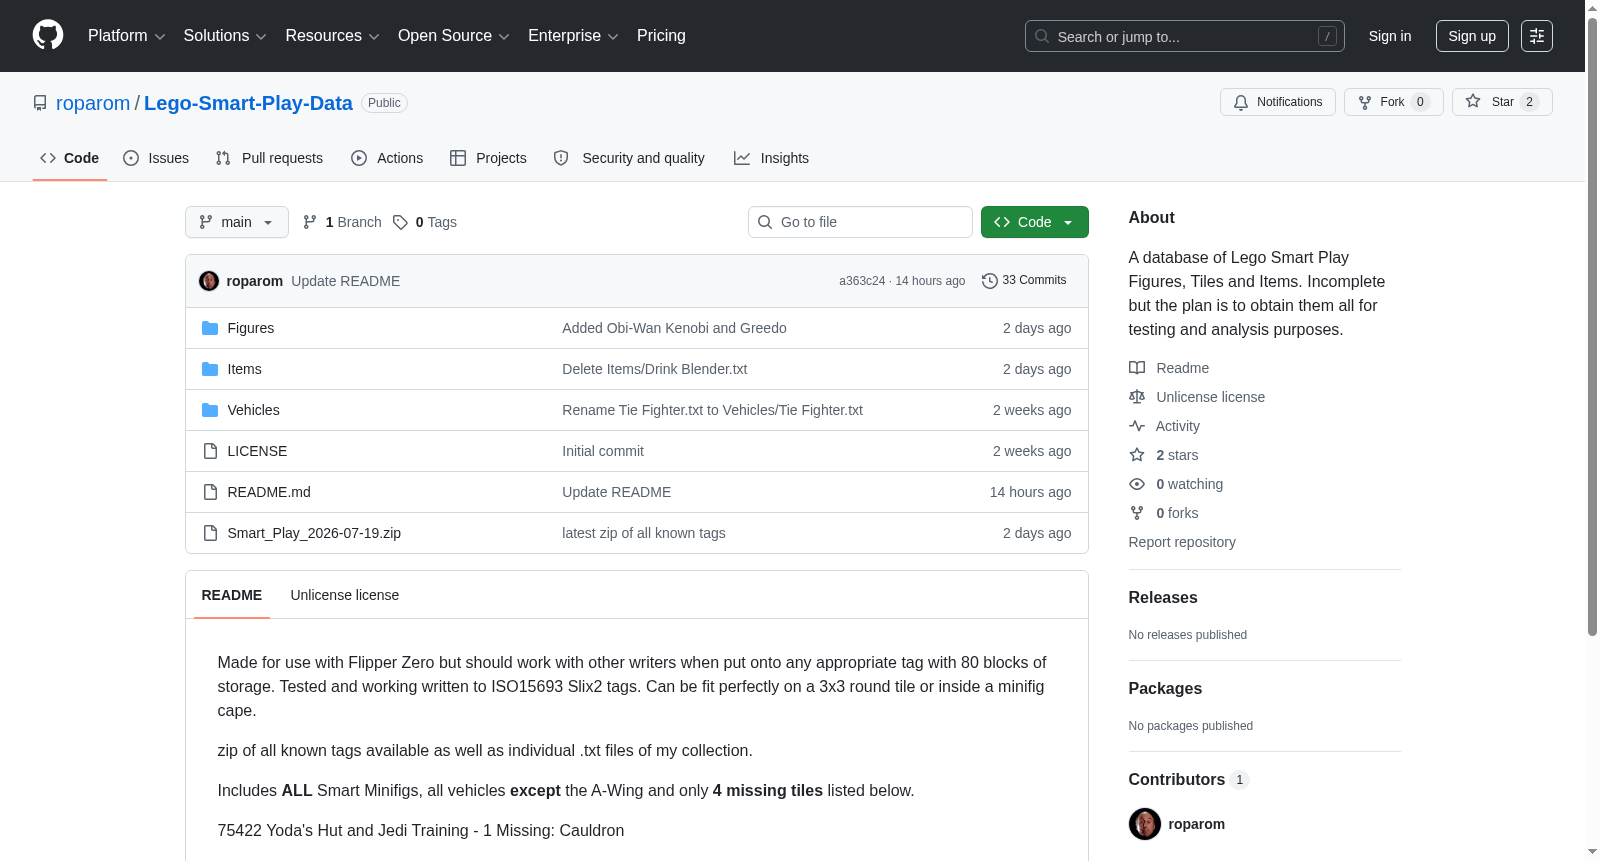
Task: Switch to the Unlicense license tab
Action: (345, 595)
